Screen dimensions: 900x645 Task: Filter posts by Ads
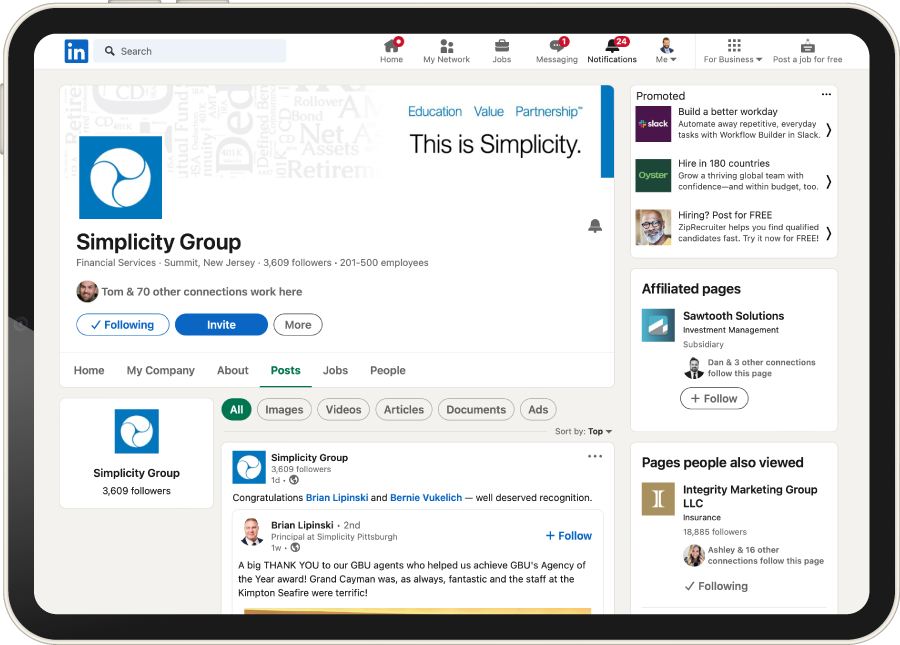click(x=538, y=410)
